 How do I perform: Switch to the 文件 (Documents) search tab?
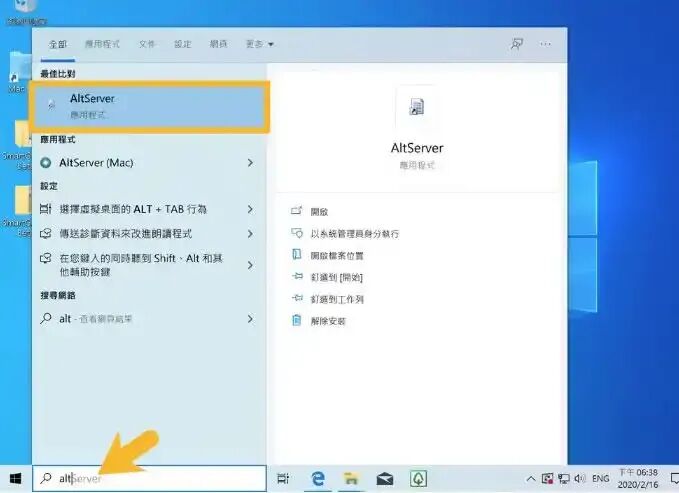tap(147, 44)
